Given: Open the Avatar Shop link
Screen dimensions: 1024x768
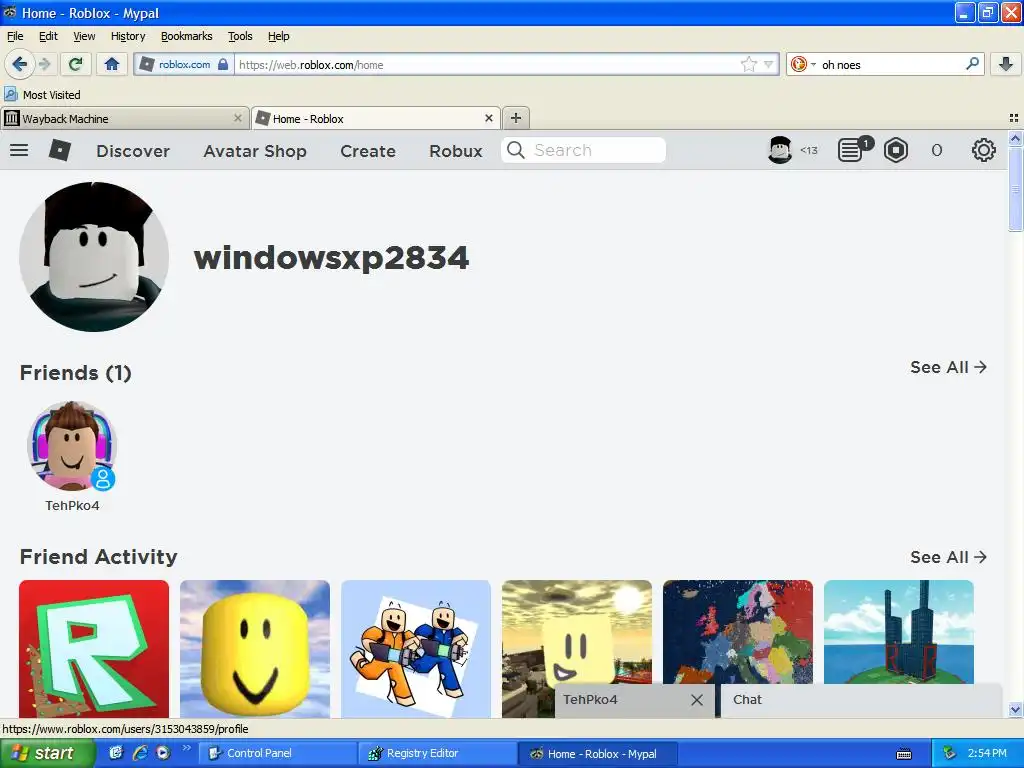Looking at the screenshot, I should tap(255, 151).
